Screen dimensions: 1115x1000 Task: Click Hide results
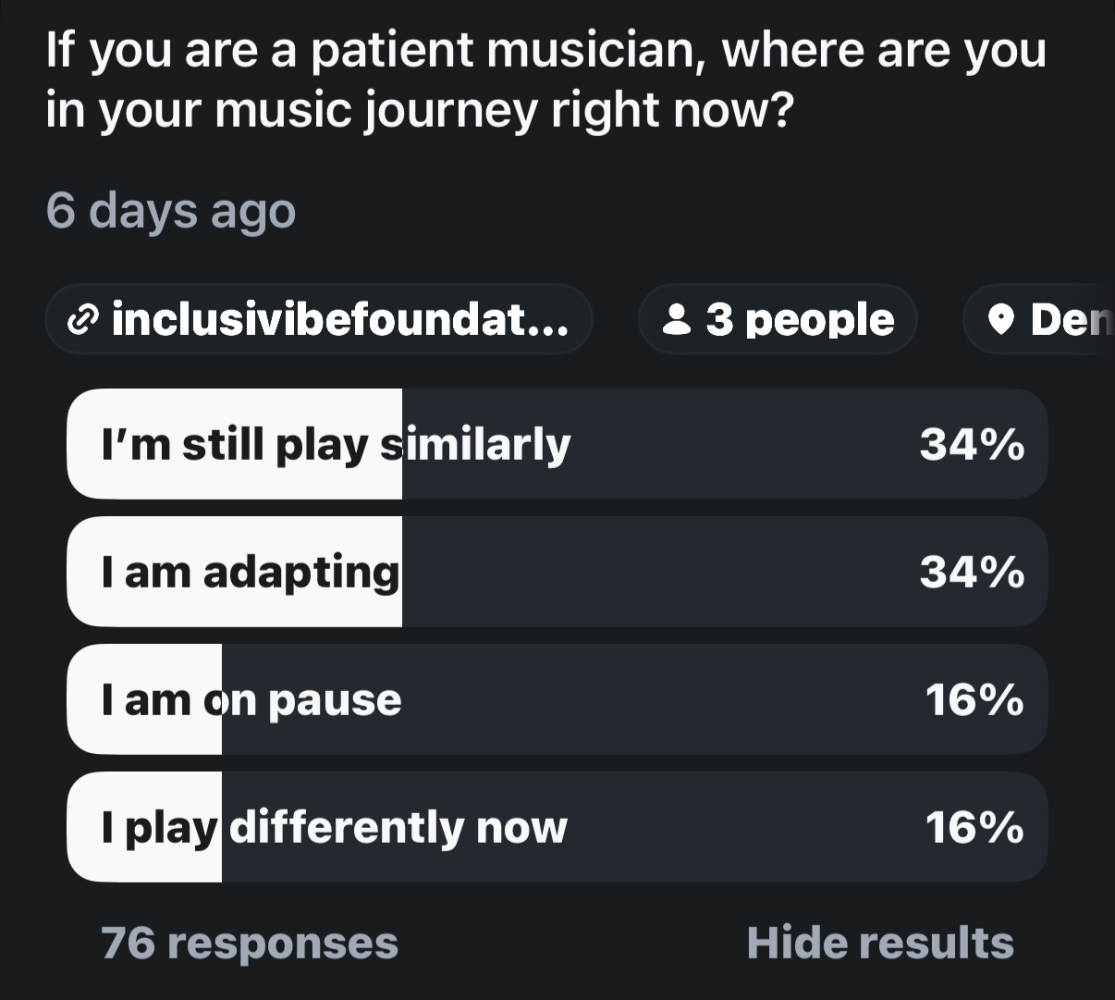[x=880, y=943]
